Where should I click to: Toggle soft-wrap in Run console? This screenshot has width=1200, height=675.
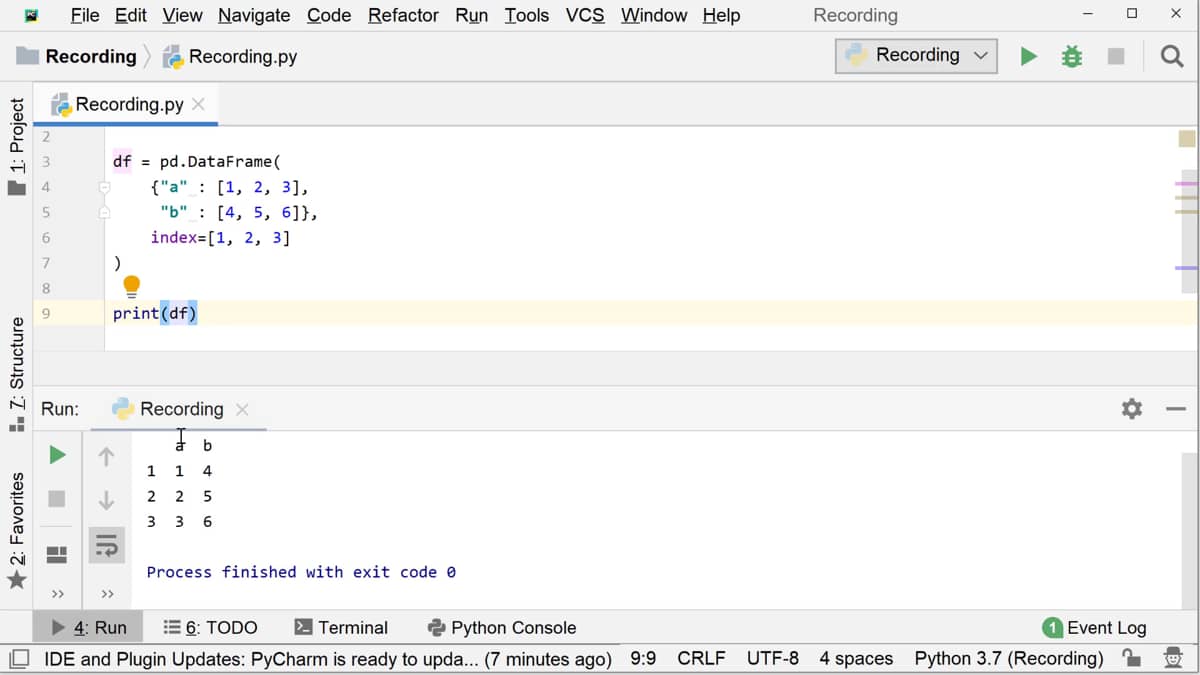106,545
